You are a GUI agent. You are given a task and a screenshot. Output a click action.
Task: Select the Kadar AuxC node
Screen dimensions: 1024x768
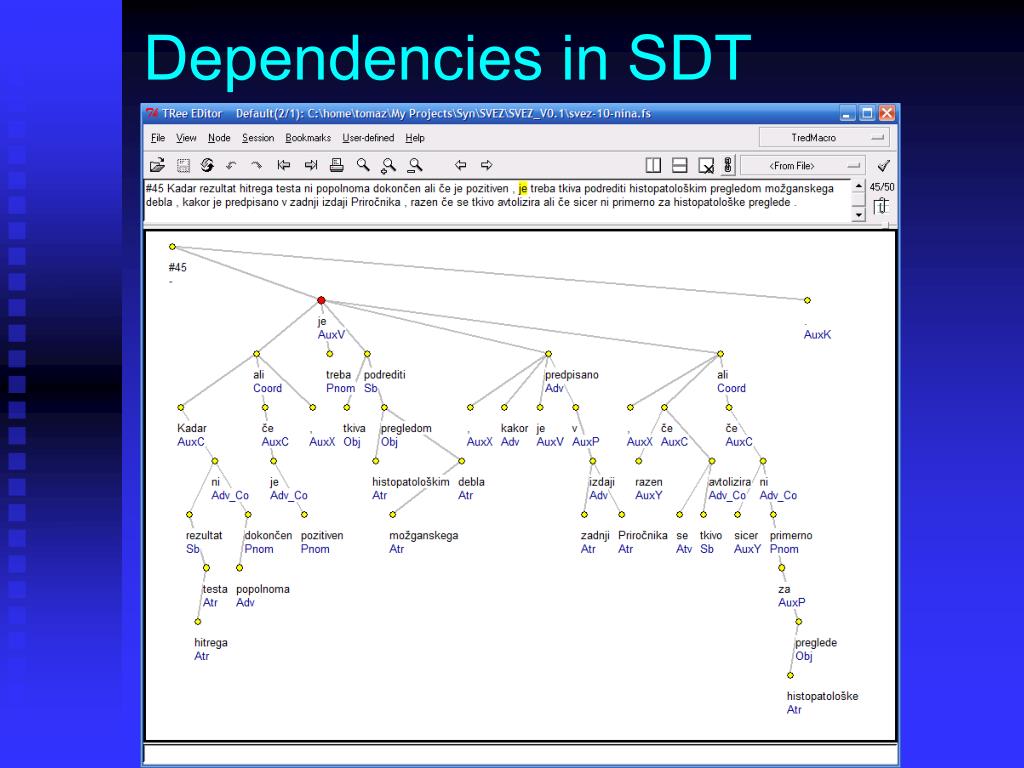tap(181, 408)
